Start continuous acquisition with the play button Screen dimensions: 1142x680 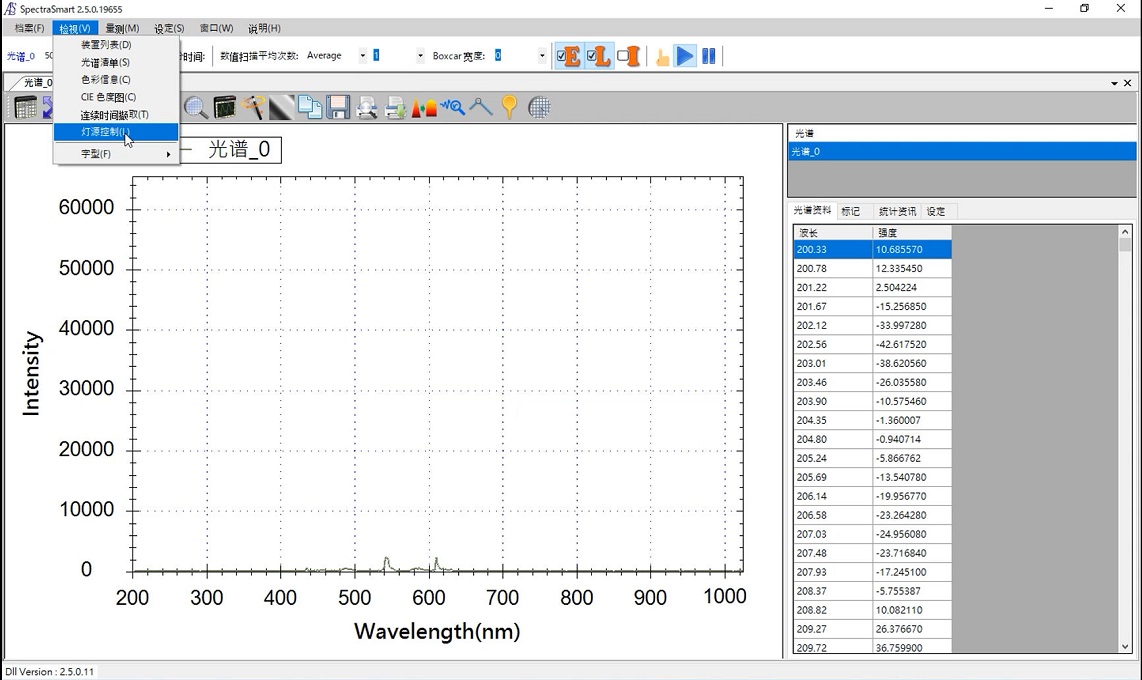(685, 56)
